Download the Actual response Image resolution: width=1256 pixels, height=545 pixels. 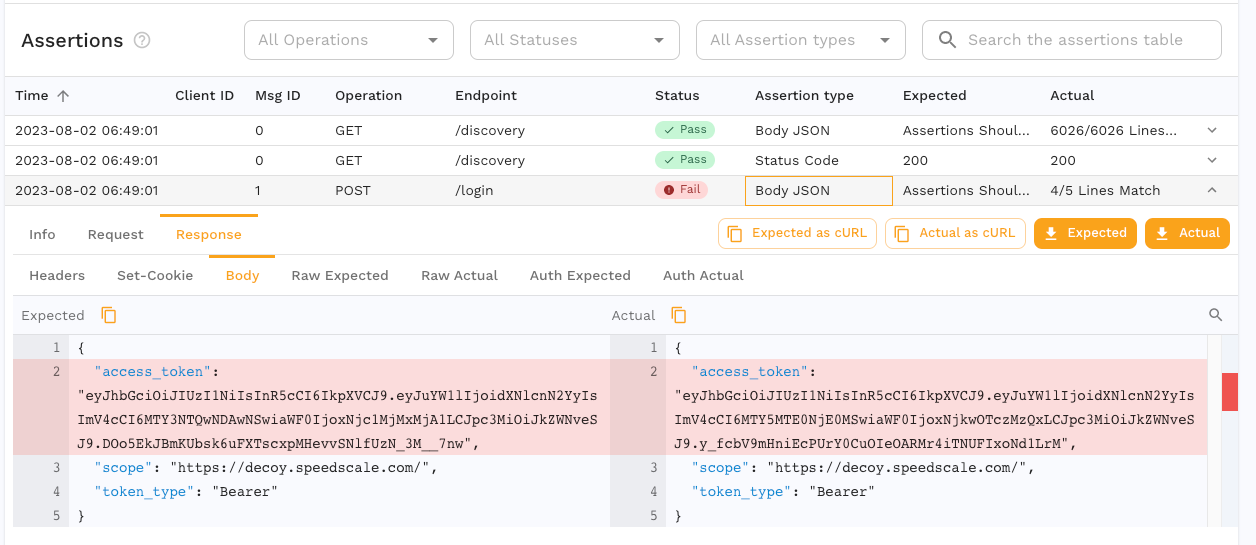tap(1187, 233)
